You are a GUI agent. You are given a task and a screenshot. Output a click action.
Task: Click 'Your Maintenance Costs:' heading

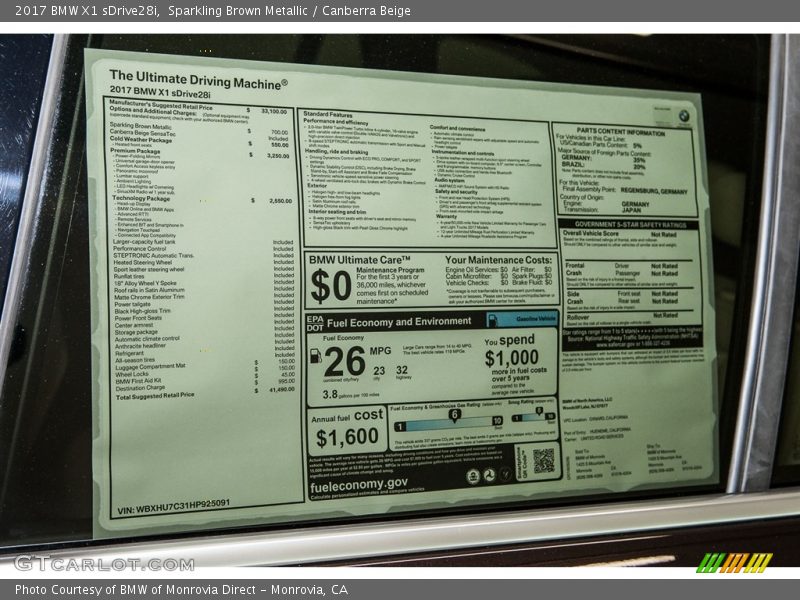click(x=498, y=260)
